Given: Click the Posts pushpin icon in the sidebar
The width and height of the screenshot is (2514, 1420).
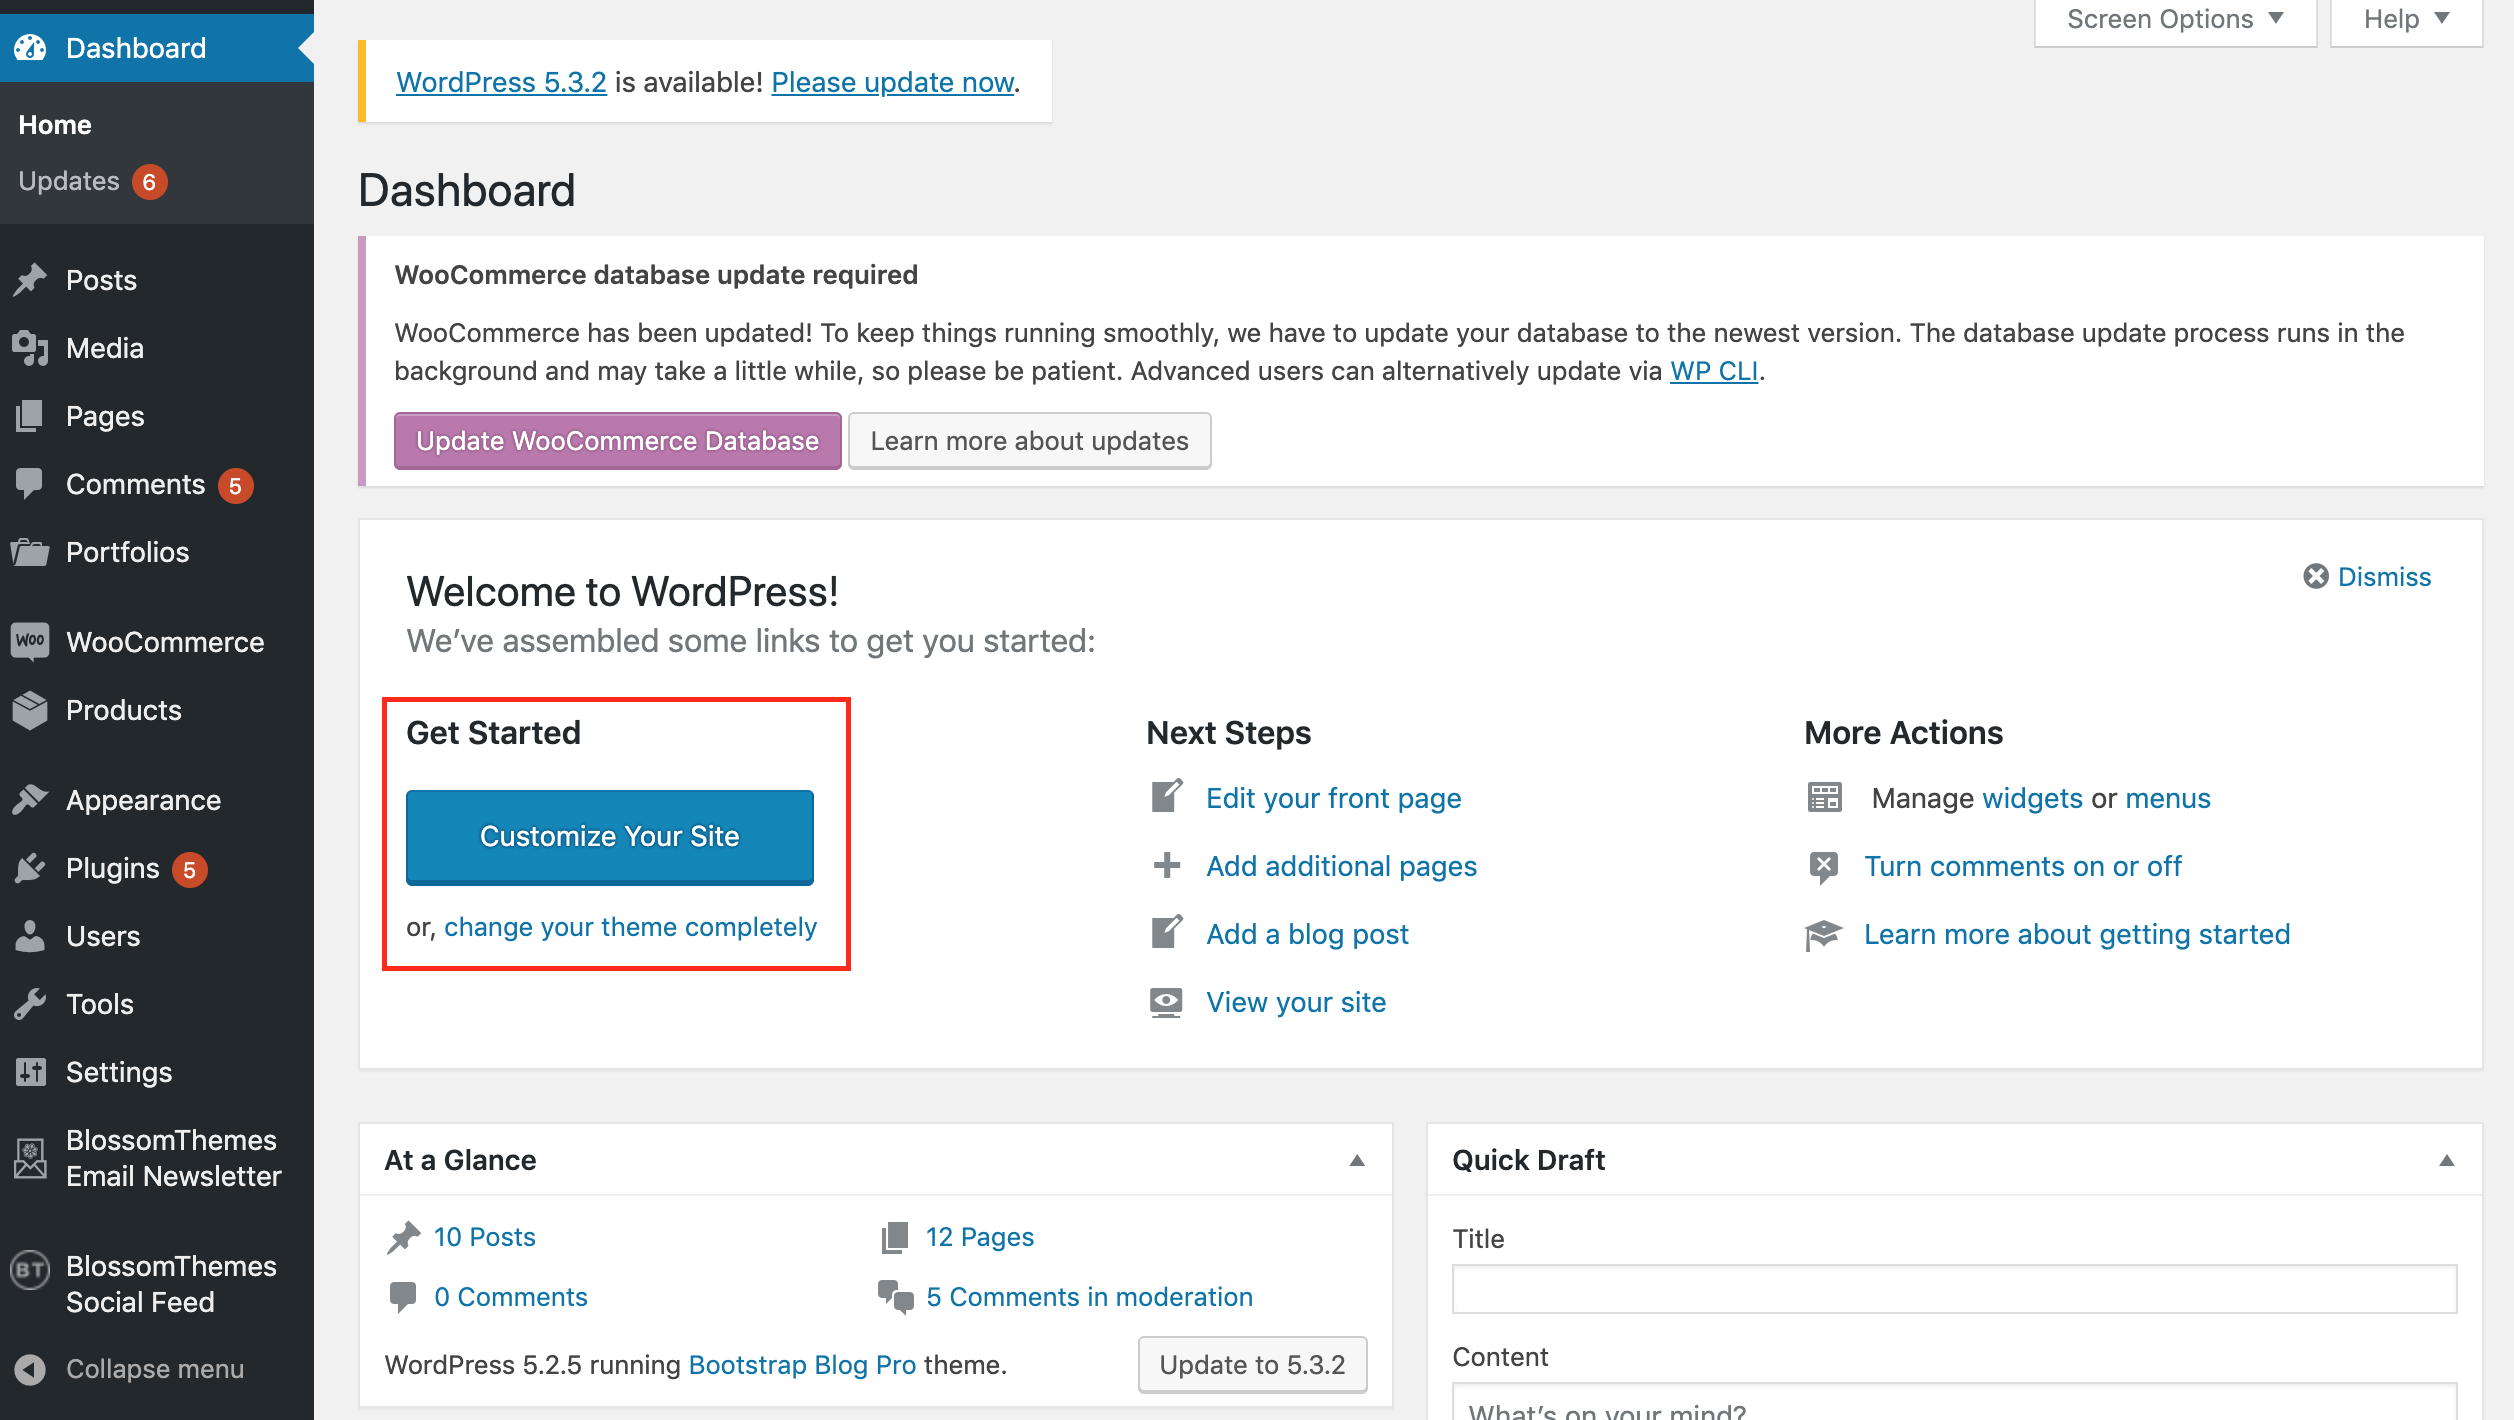Looking at the screenshot, I should 30,280.
